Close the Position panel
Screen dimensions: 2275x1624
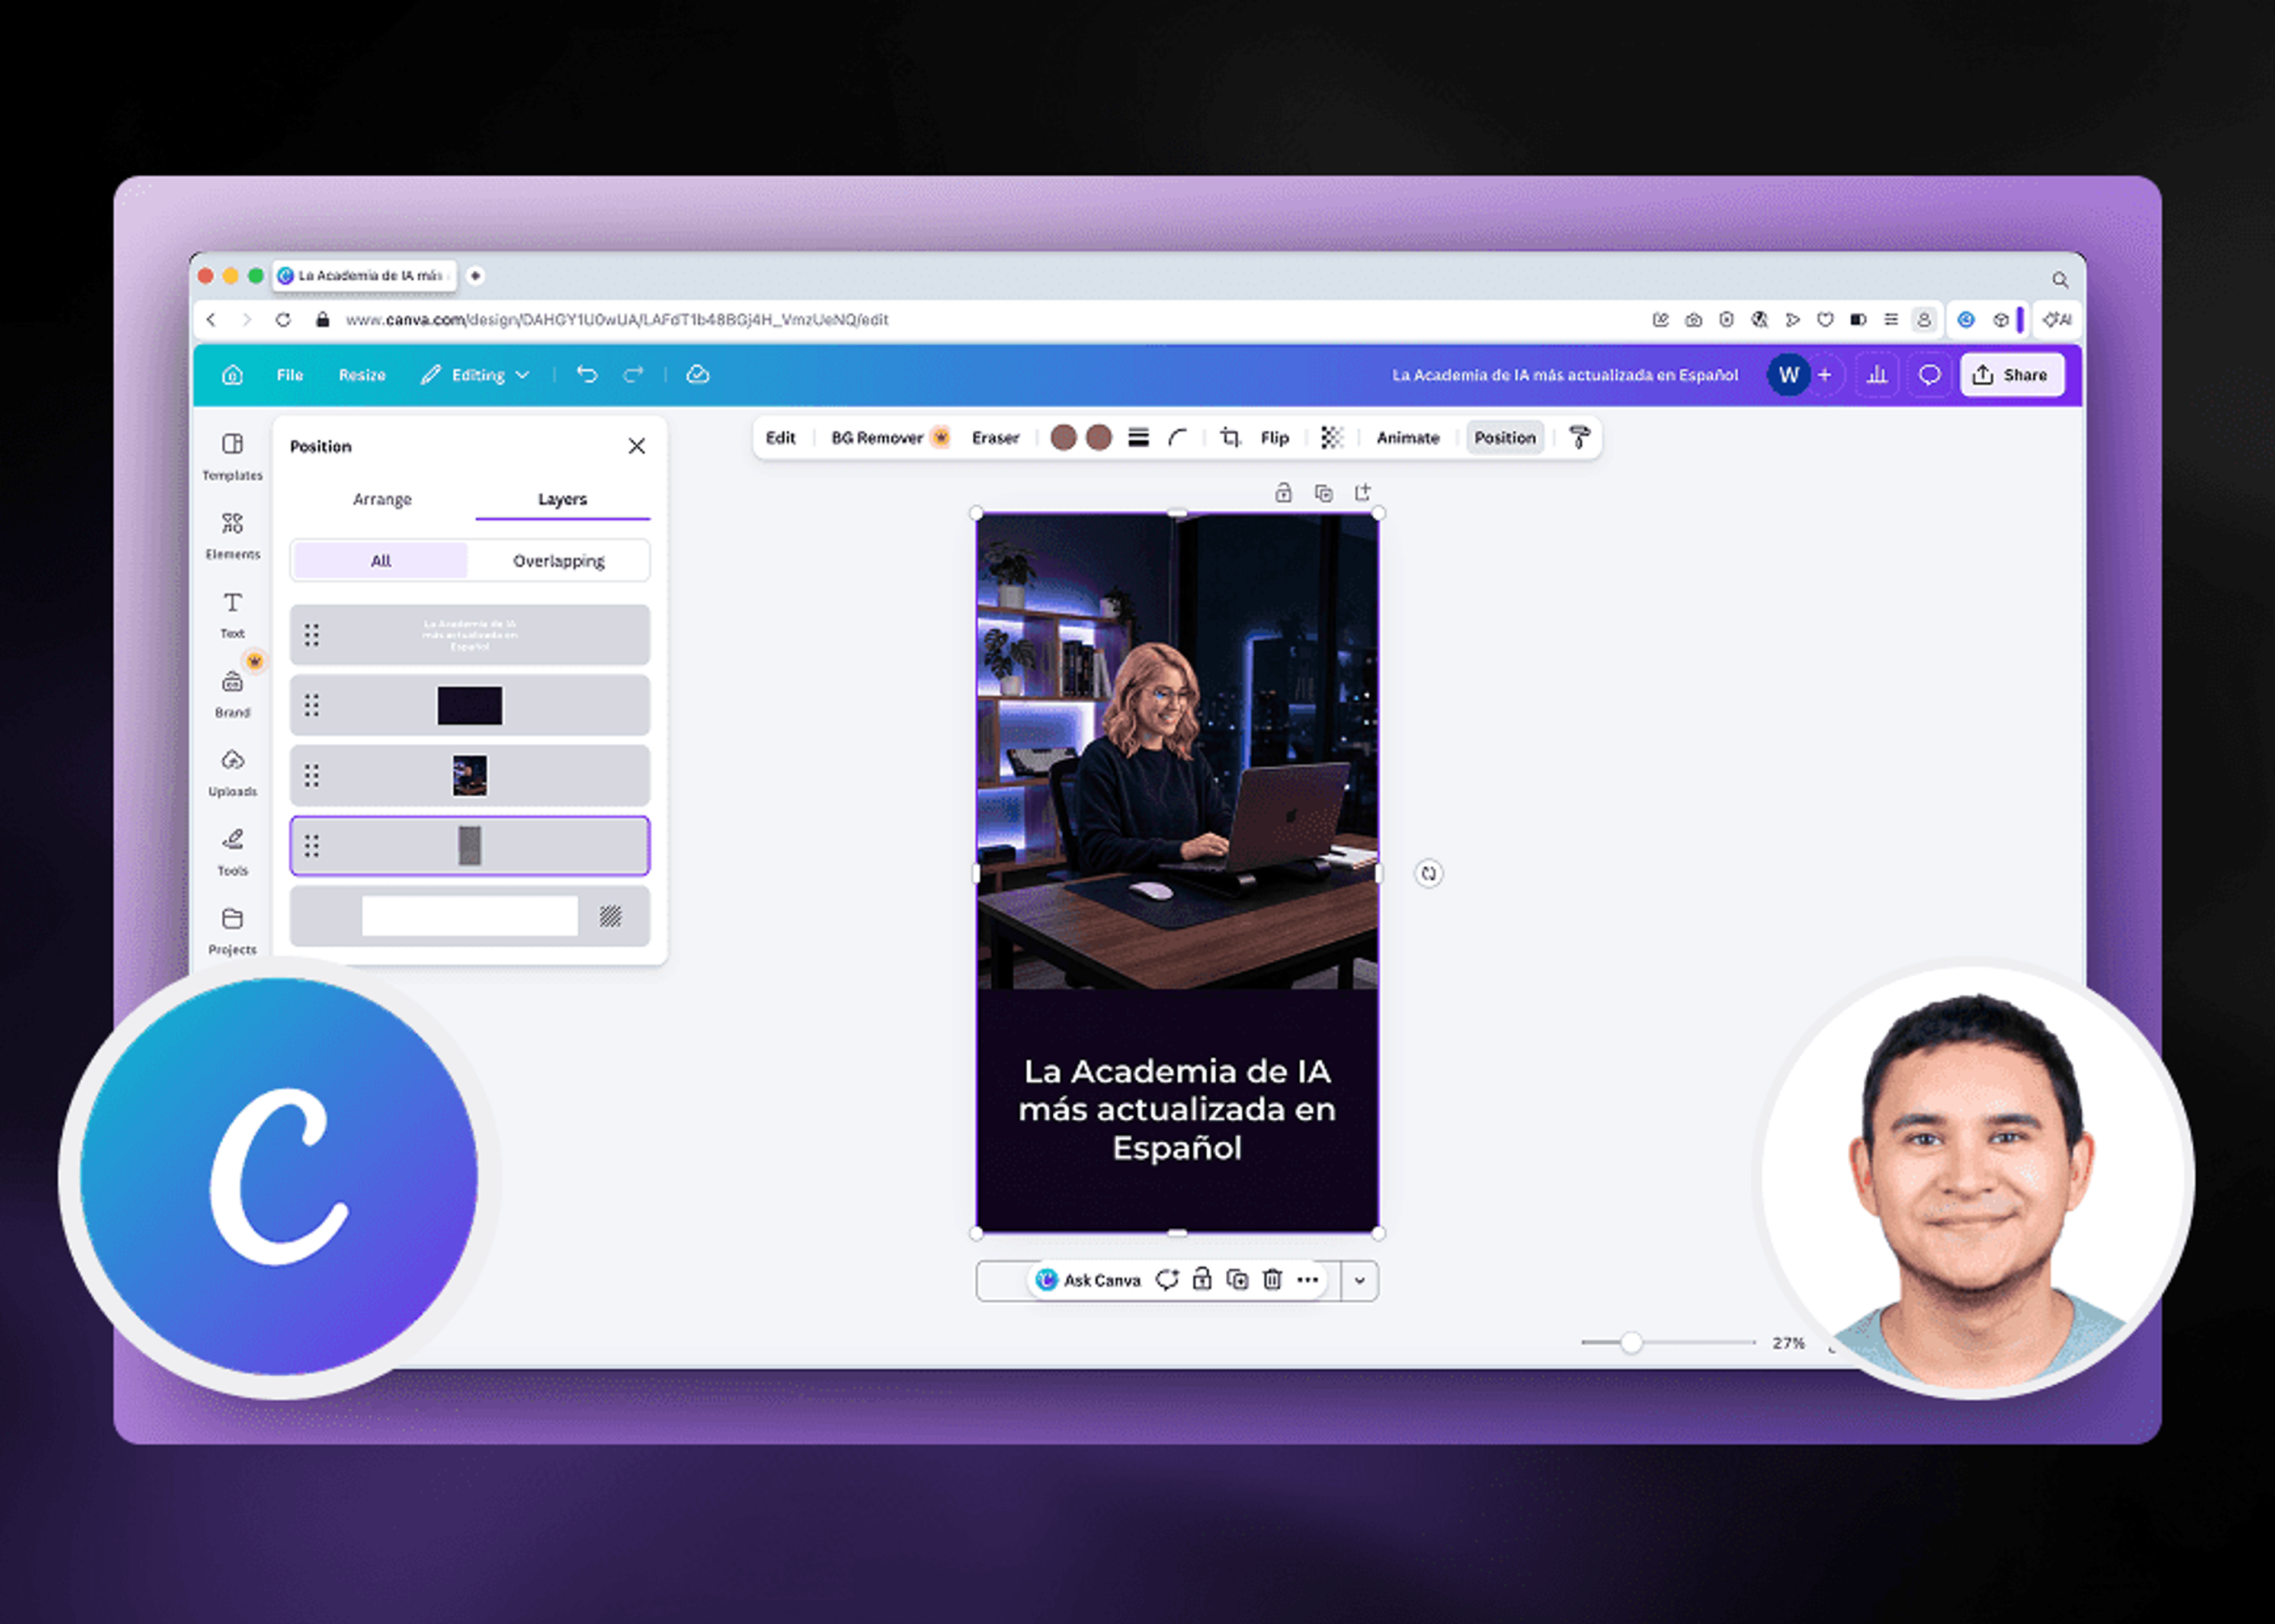[x=636, y=446]
